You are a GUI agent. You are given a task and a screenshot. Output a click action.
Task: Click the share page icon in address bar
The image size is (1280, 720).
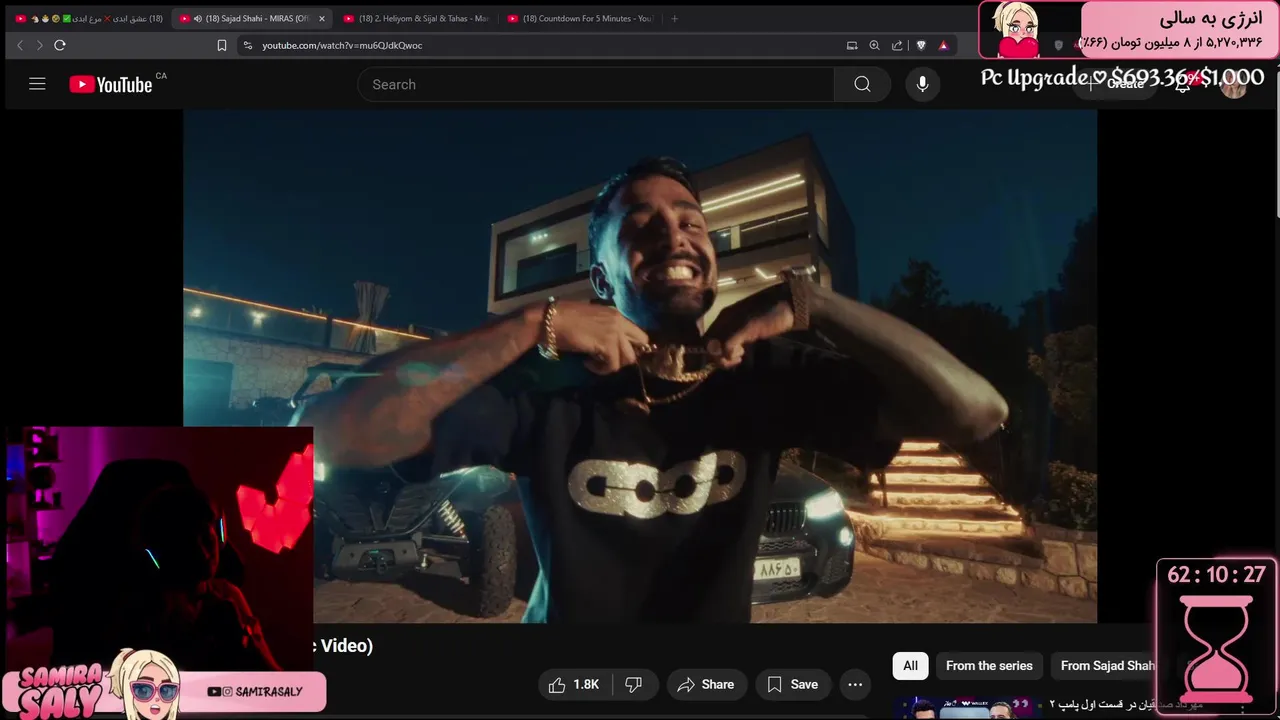897,45
